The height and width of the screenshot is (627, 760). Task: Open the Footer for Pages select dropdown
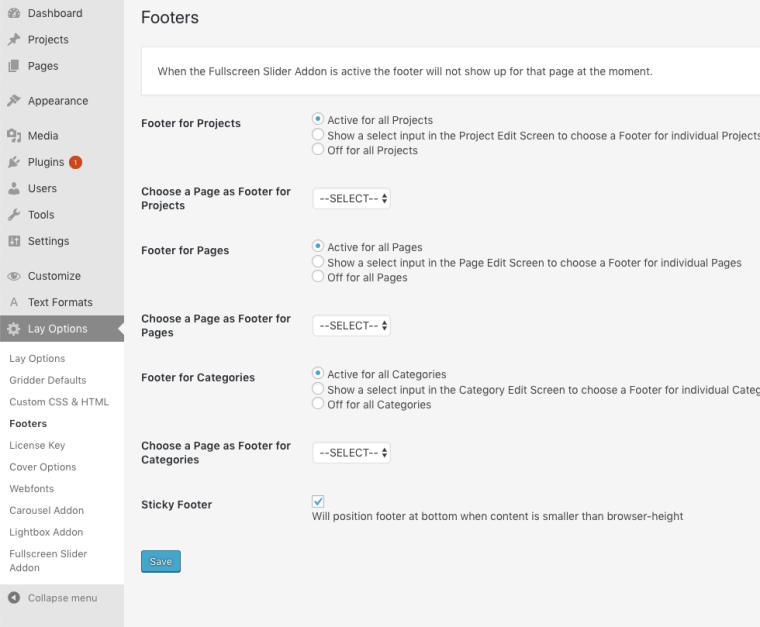351,326
